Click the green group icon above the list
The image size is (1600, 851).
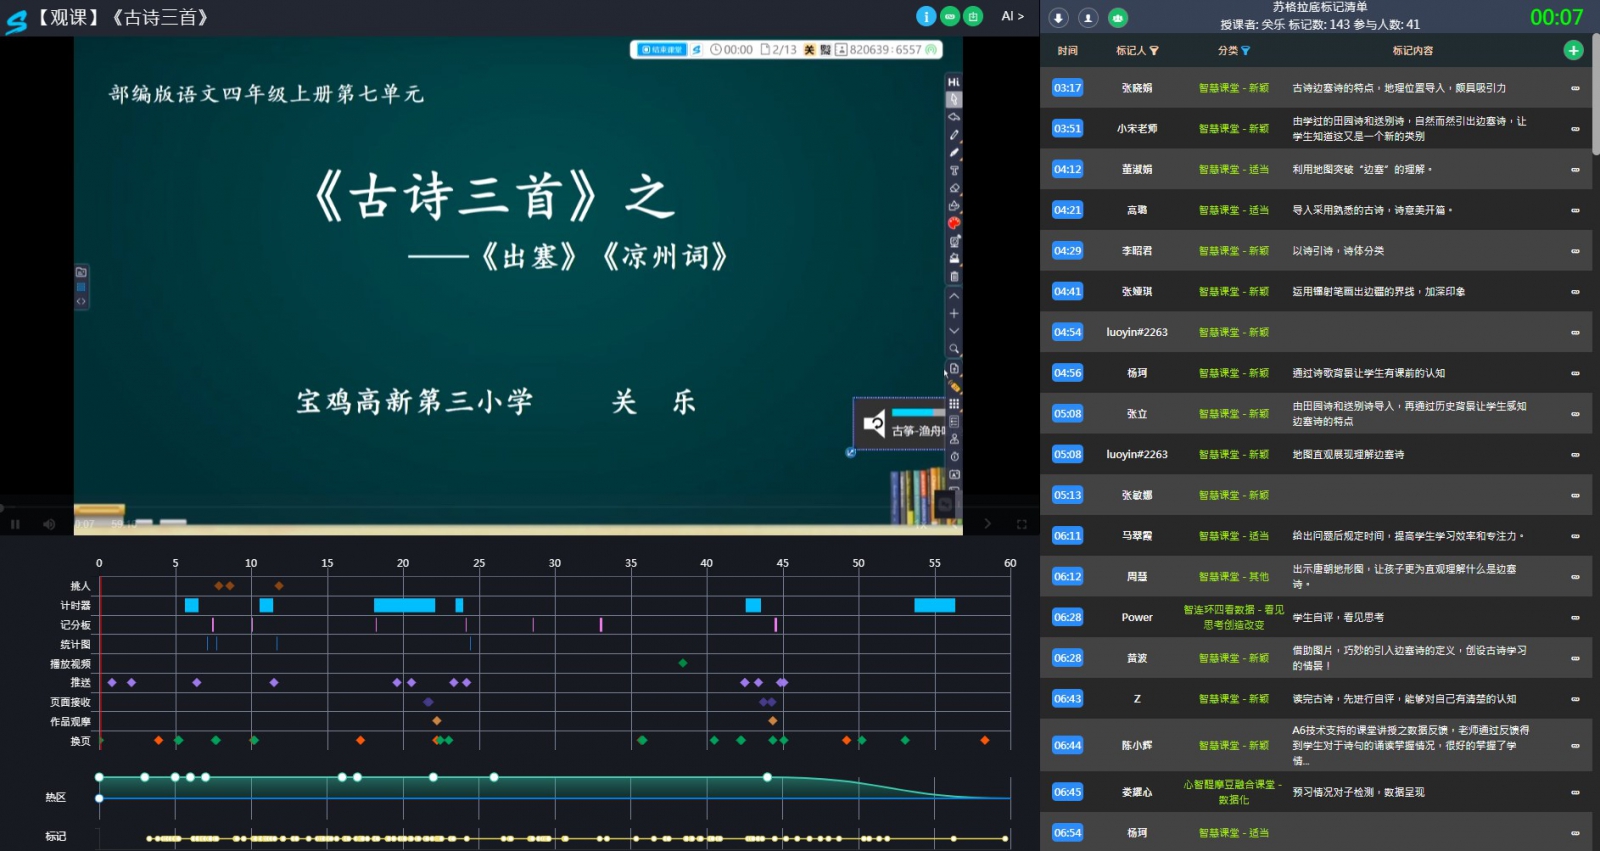[x=1118, y=18]
